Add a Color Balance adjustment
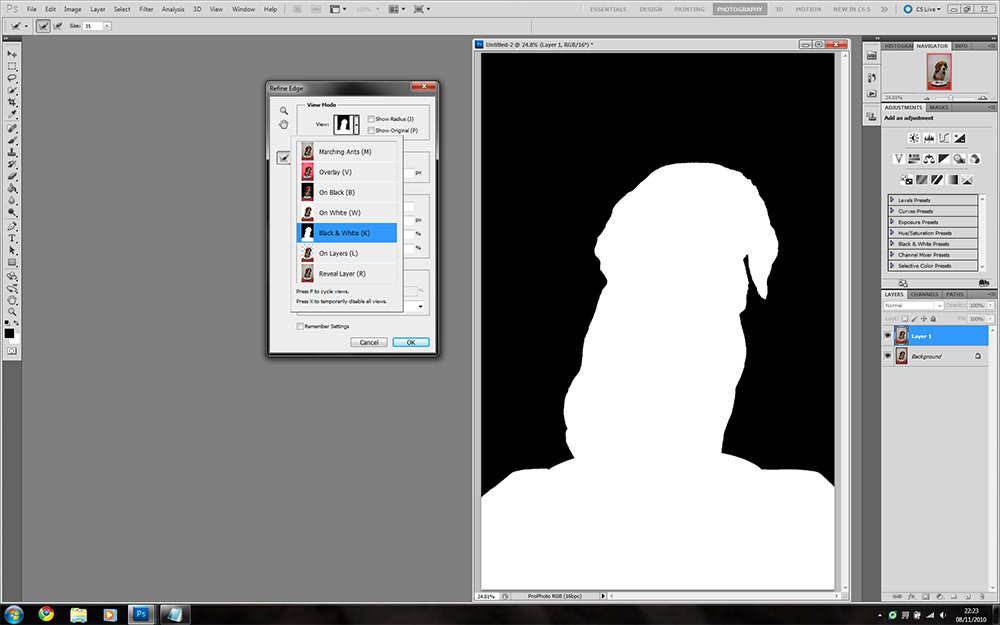 (929, 159)
